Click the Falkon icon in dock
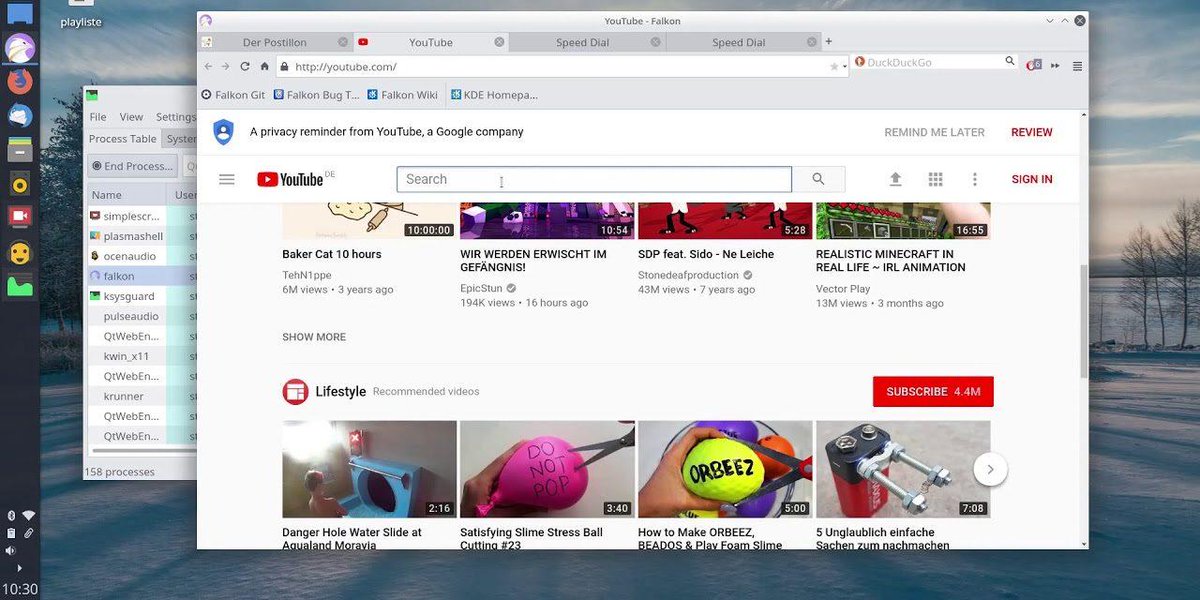Screen dimensions: 1200x600 (20, 47)
